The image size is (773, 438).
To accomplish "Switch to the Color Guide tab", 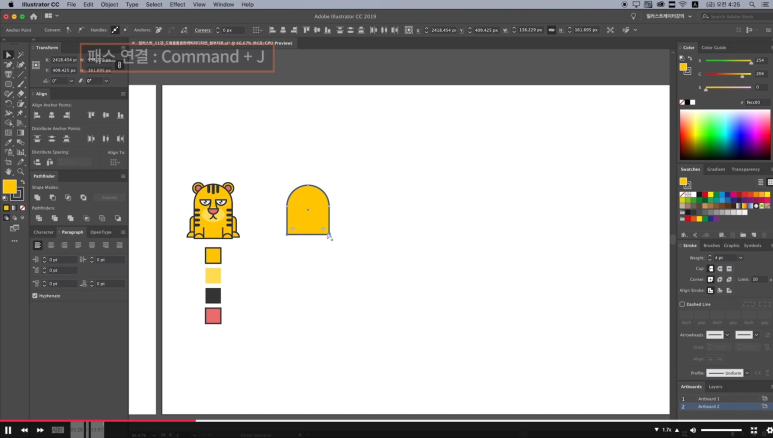I will tap(714, 48).
